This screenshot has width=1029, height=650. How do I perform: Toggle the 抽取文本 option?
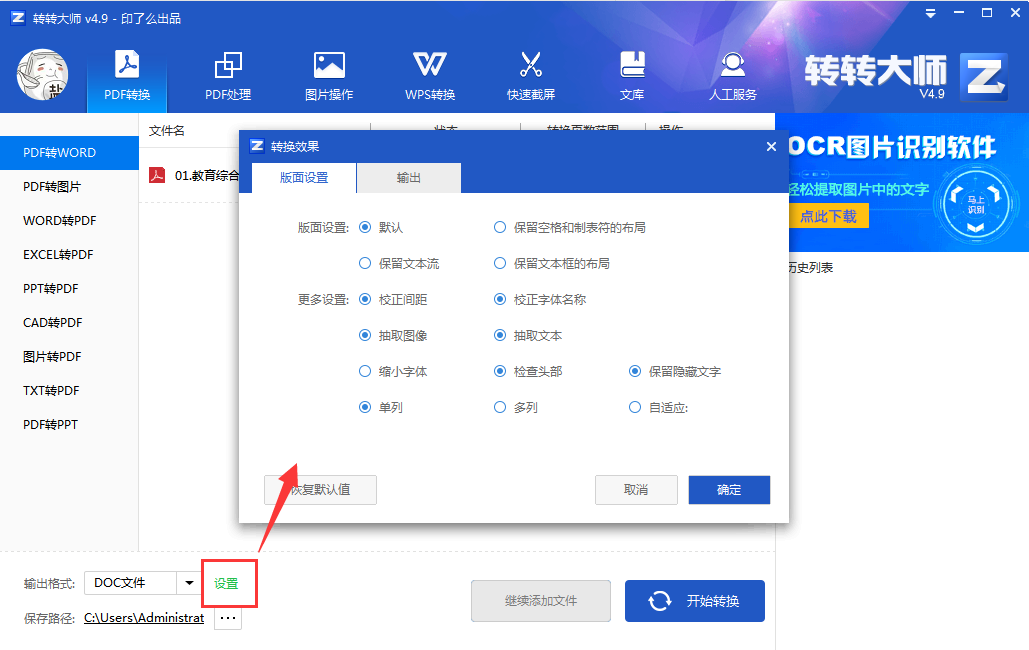[x=500, y=336]
